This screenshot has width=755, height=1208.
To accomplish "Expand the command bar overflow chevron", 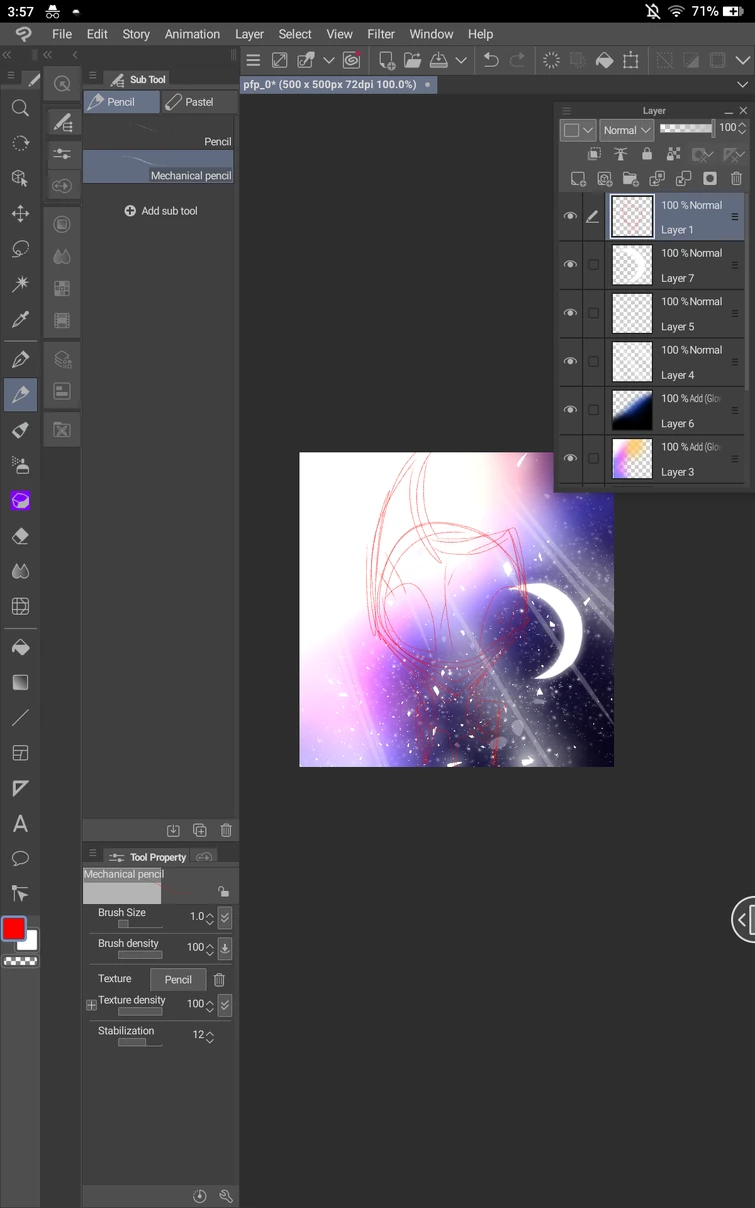I will click(x=741, y=60).
